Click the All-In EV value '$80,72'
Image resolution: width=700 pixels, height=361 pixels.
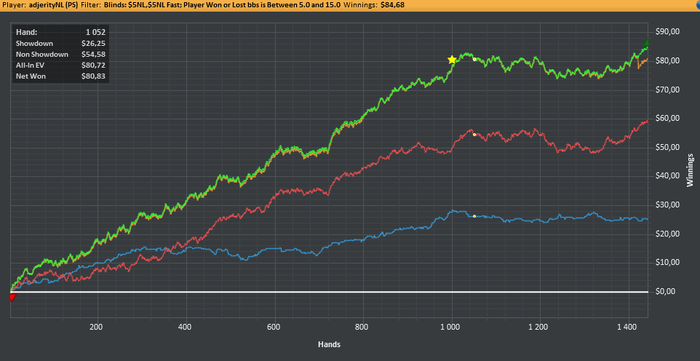(93, 65)
